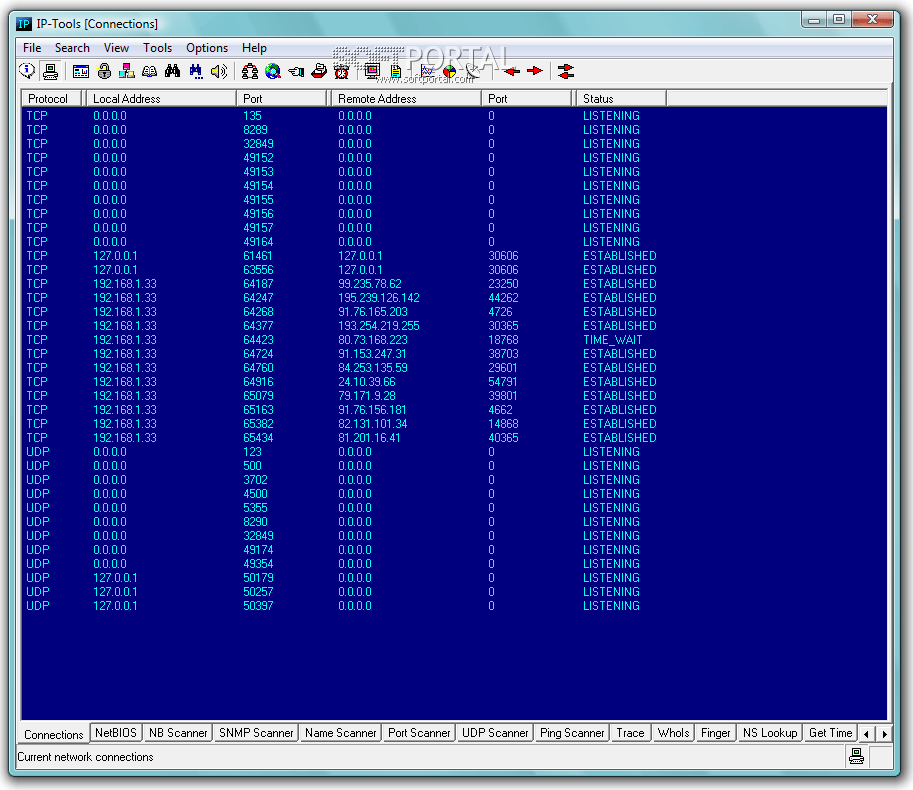The width and height of the screenshot is (913, 790).
Task: Select the remote address 99.235.78.62
Action: point(370,284)
